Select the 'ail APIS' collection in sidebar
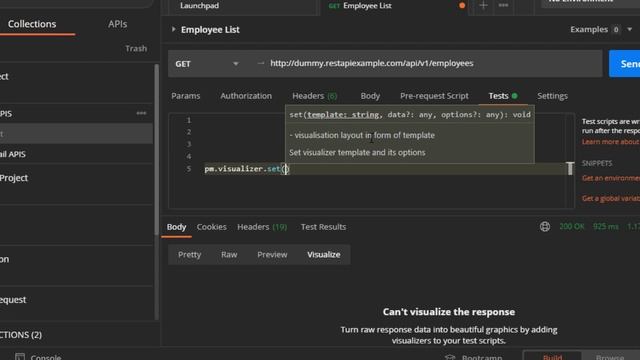The image size is (640, 360). [x=76, y=154]
